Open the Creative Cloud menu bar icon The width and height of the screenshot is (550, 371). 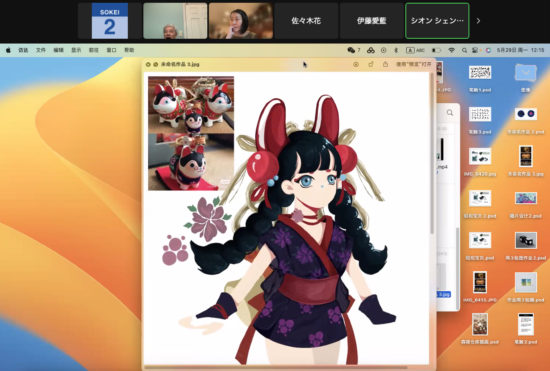371,50
